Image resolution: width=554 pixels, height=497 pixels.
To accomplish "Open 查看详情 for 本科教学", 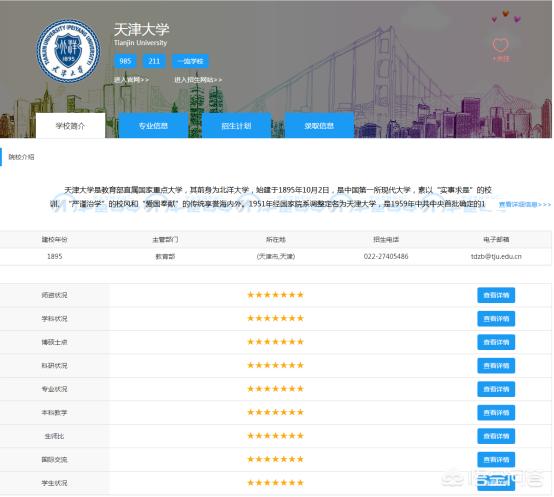I will pyautogui.click(x=496, y=413).
